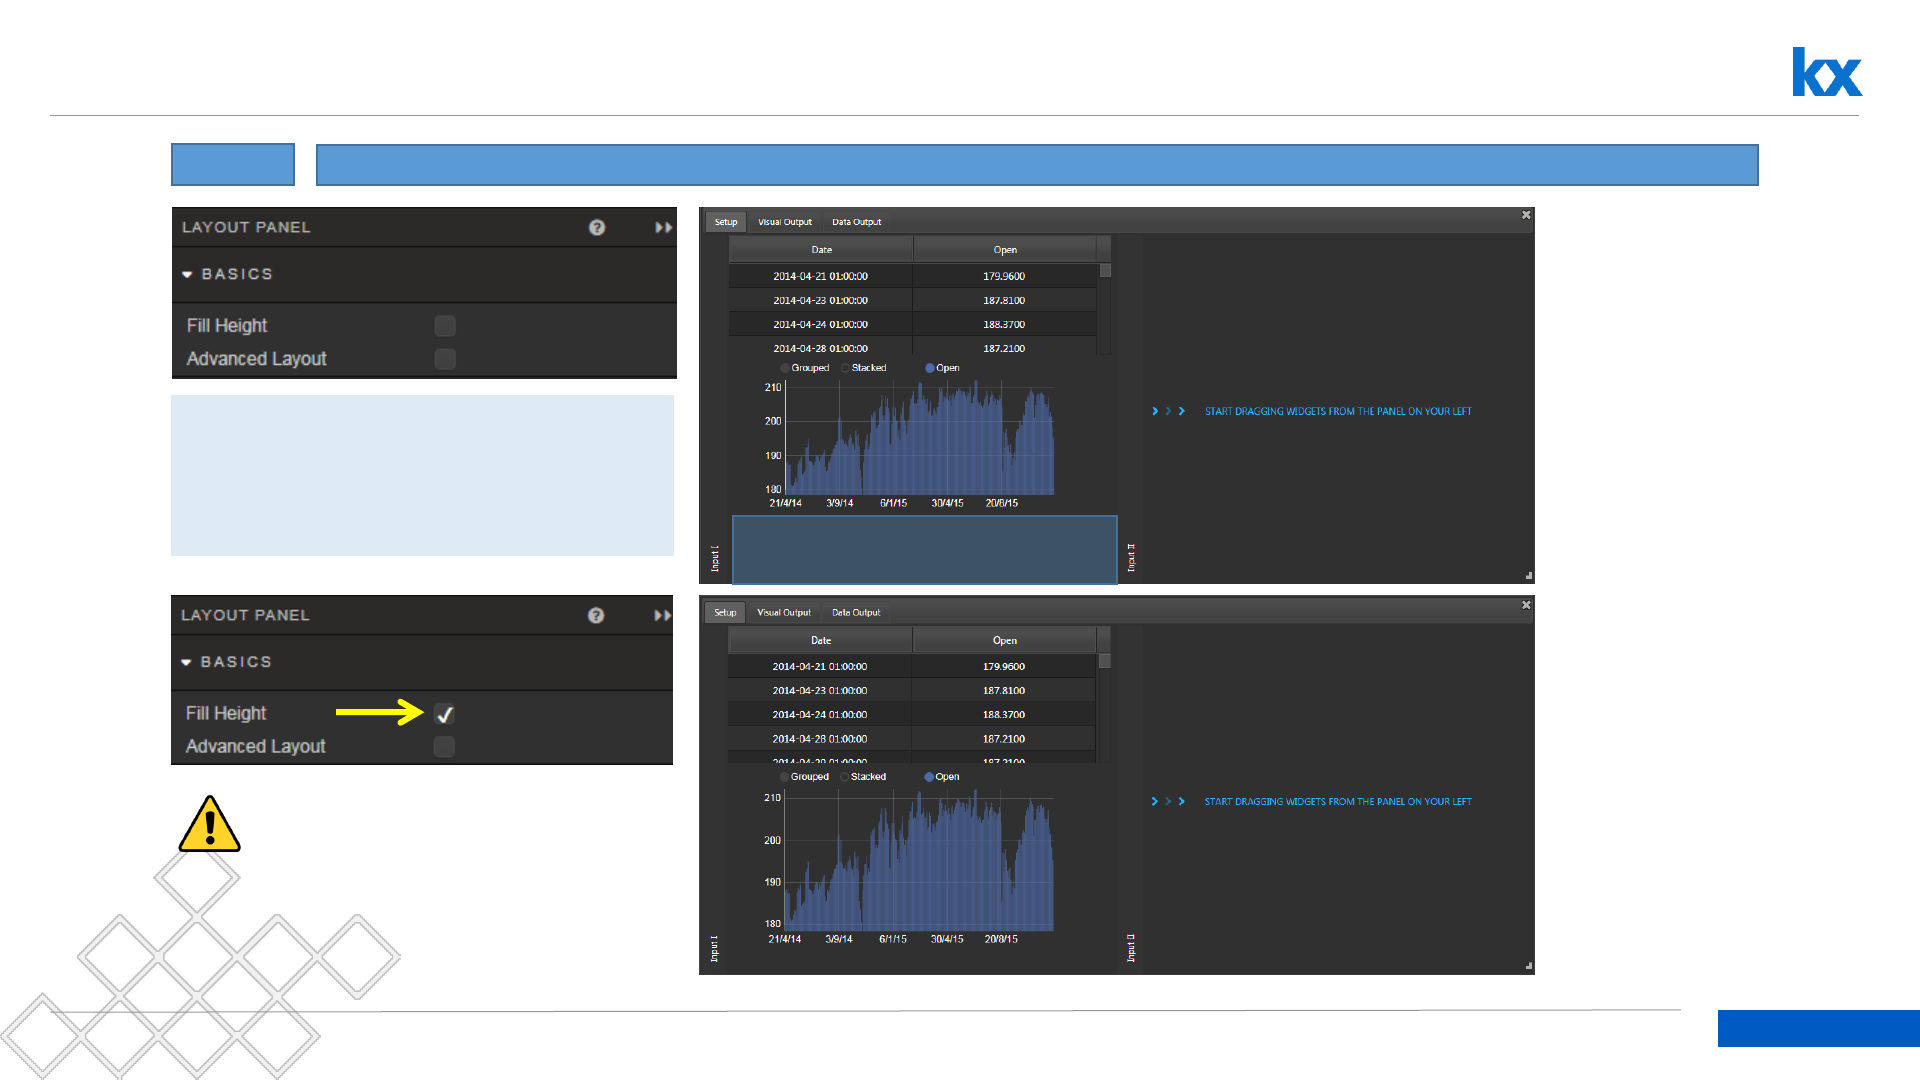Screen dimensions: 1920x1080
Task: Collapse BASICS section in bottom panel
Action: [186, 662]
